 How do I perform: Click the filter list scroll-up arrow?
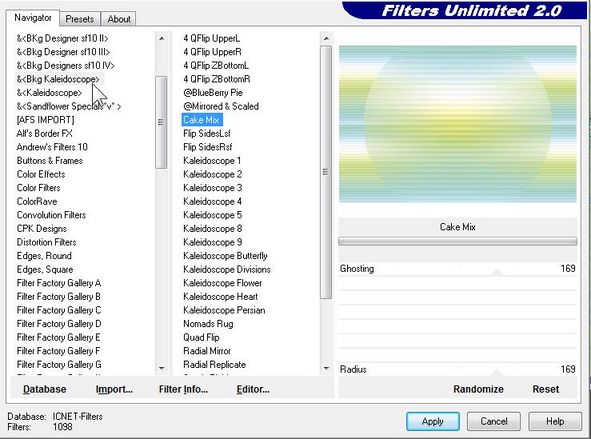[326, 38]
